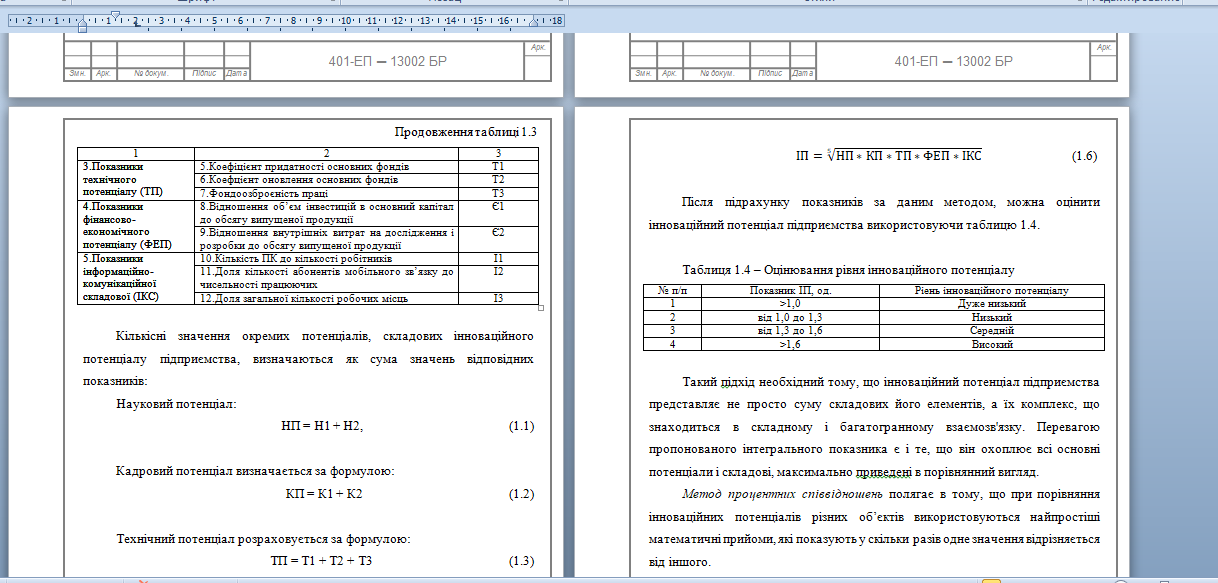Click the header cell '№ п/п'
Image resolution: width=1218 pixels, height=583 pixels.
[673, 291]
